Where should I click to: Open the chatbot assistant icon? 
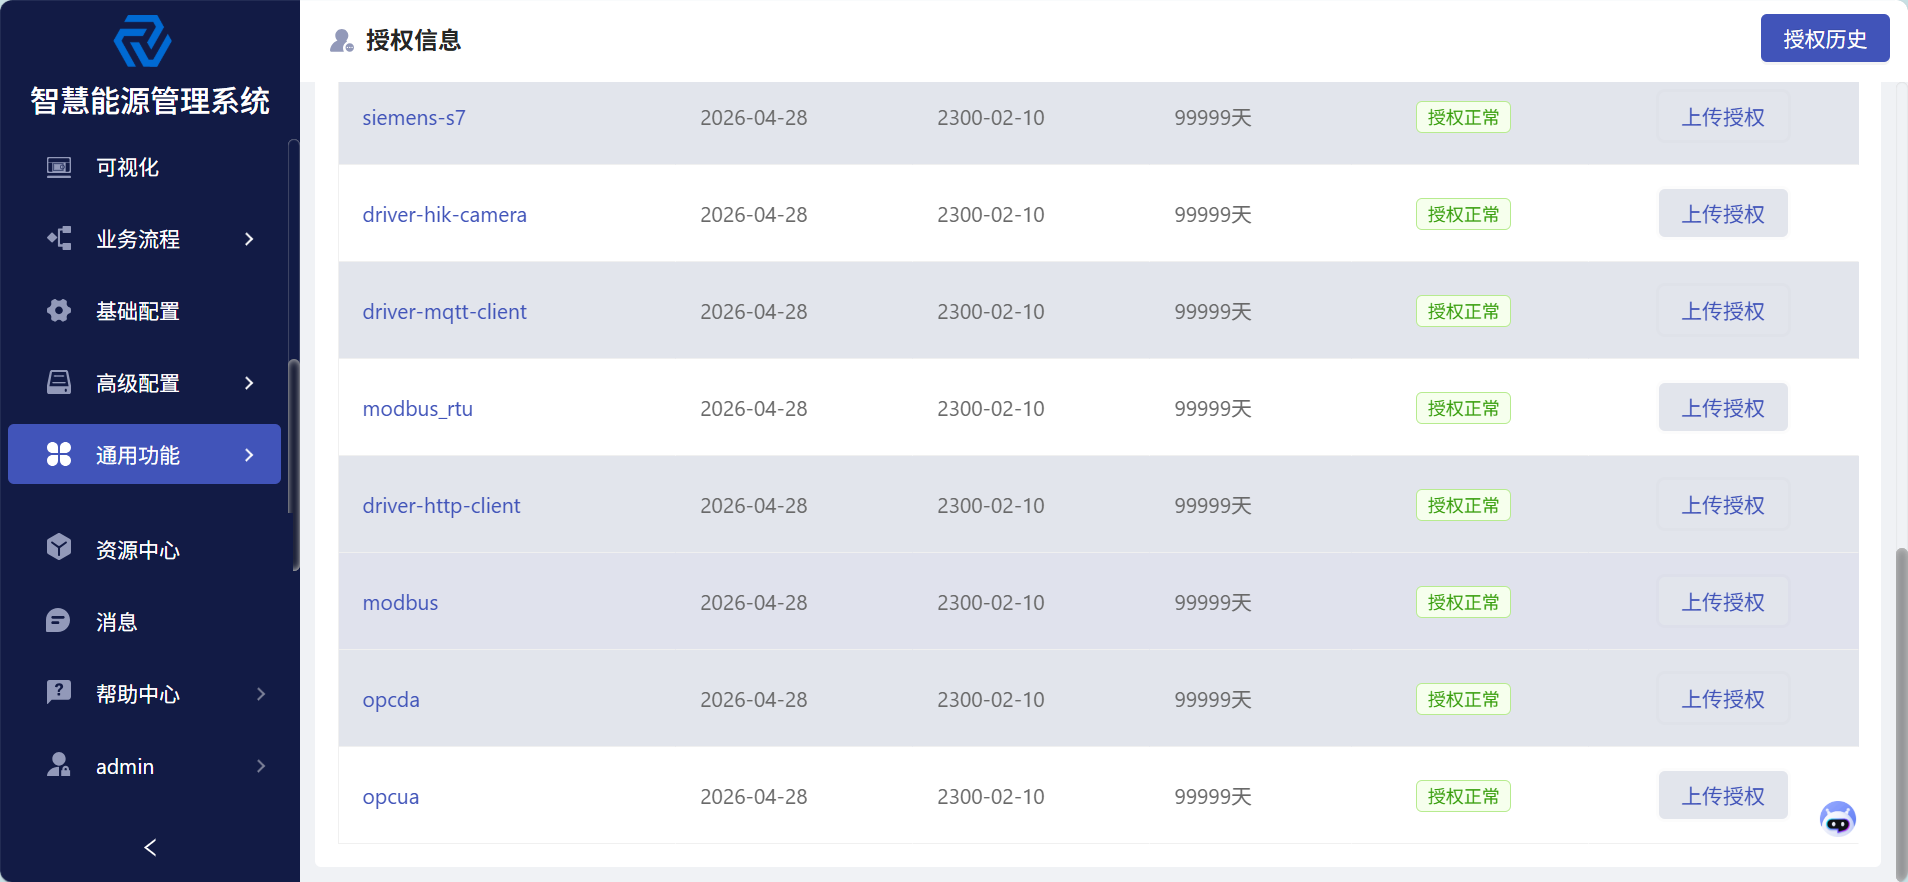[x=1838, y=819]
